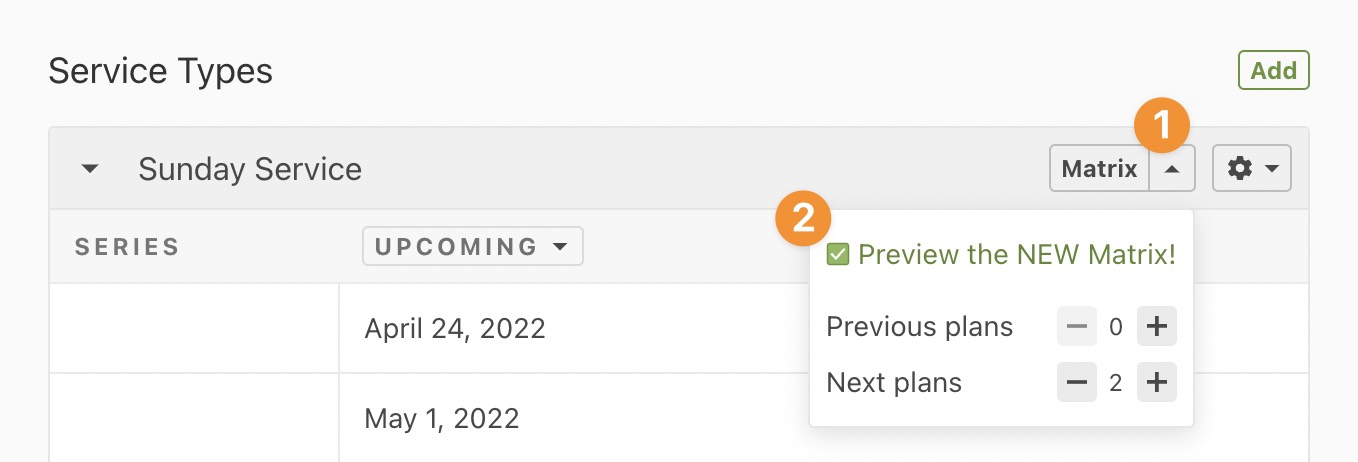The height and width of the screenshot is (462, 1358).
Task: Click the SERIES column header
Action: point(127,247)
